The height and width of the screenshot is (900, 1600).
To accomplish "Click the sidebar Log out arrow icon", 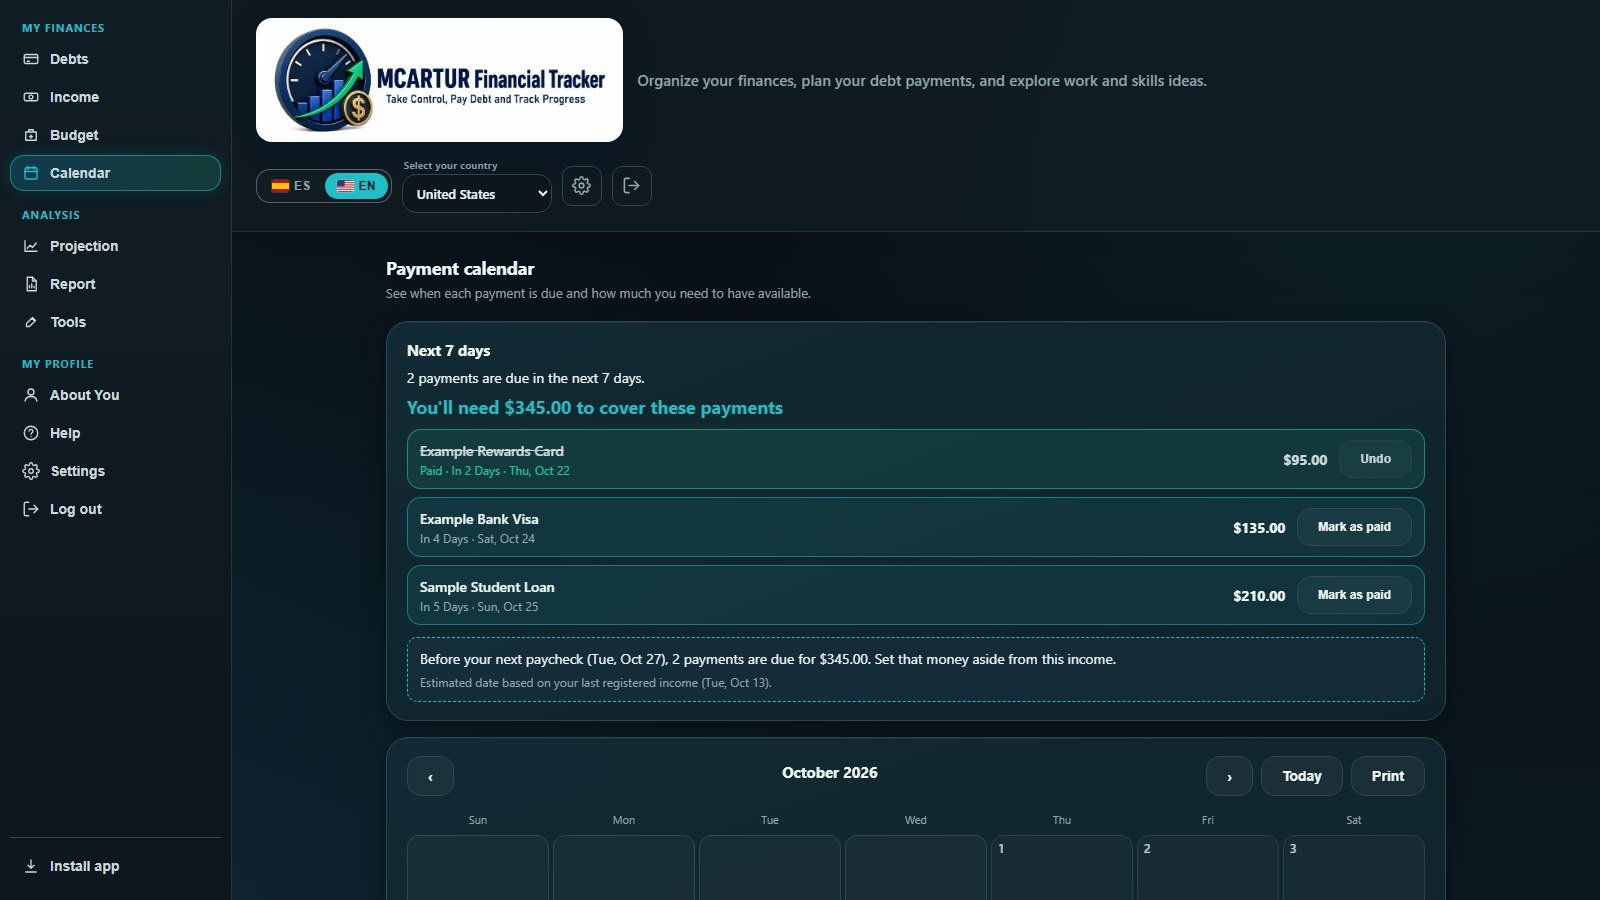I will pos(31,509).
